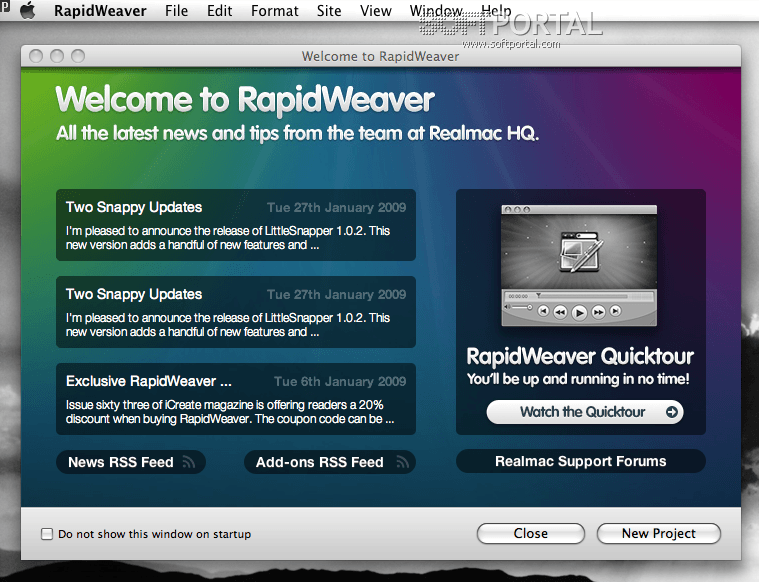
Task: Click the Quicktour video thumbnail
Action: [x=579, y=265]
